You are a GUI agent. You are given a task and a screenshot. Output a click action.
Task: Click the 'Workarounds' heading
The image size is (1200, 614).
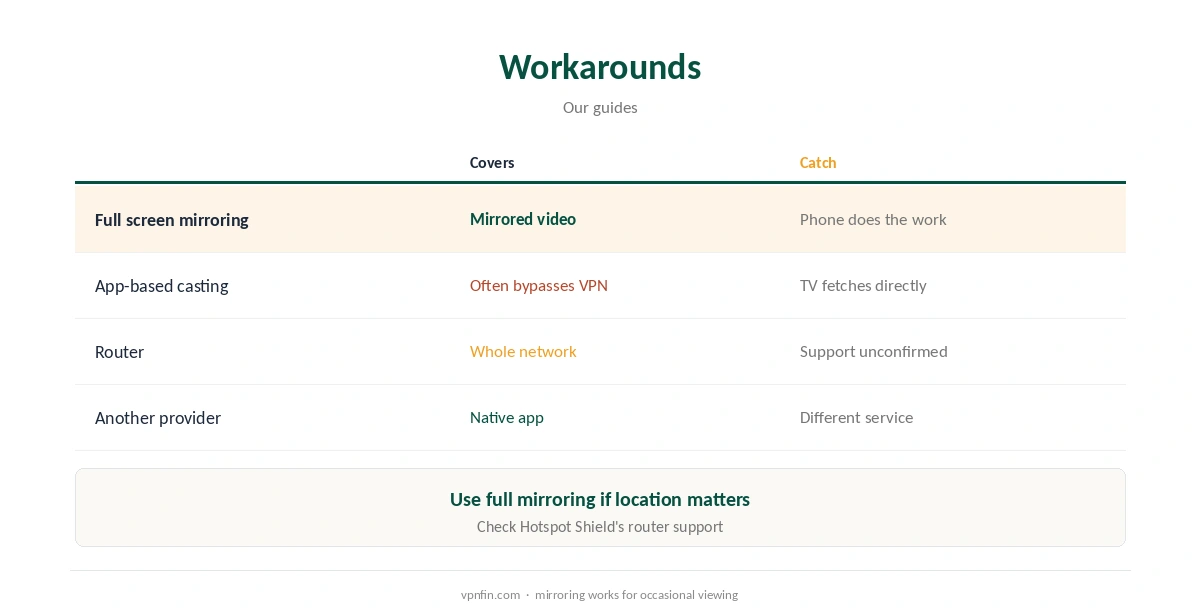[600, 67]
